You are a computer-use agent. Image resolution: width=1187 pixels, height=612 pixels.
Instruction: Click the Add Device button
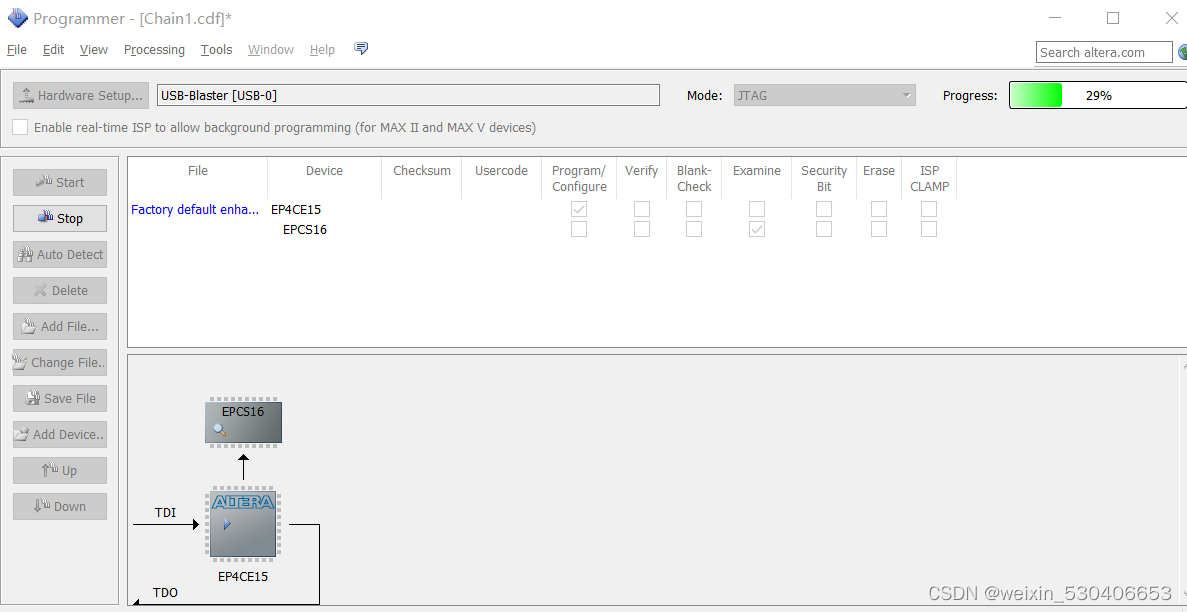pos(60,434)
